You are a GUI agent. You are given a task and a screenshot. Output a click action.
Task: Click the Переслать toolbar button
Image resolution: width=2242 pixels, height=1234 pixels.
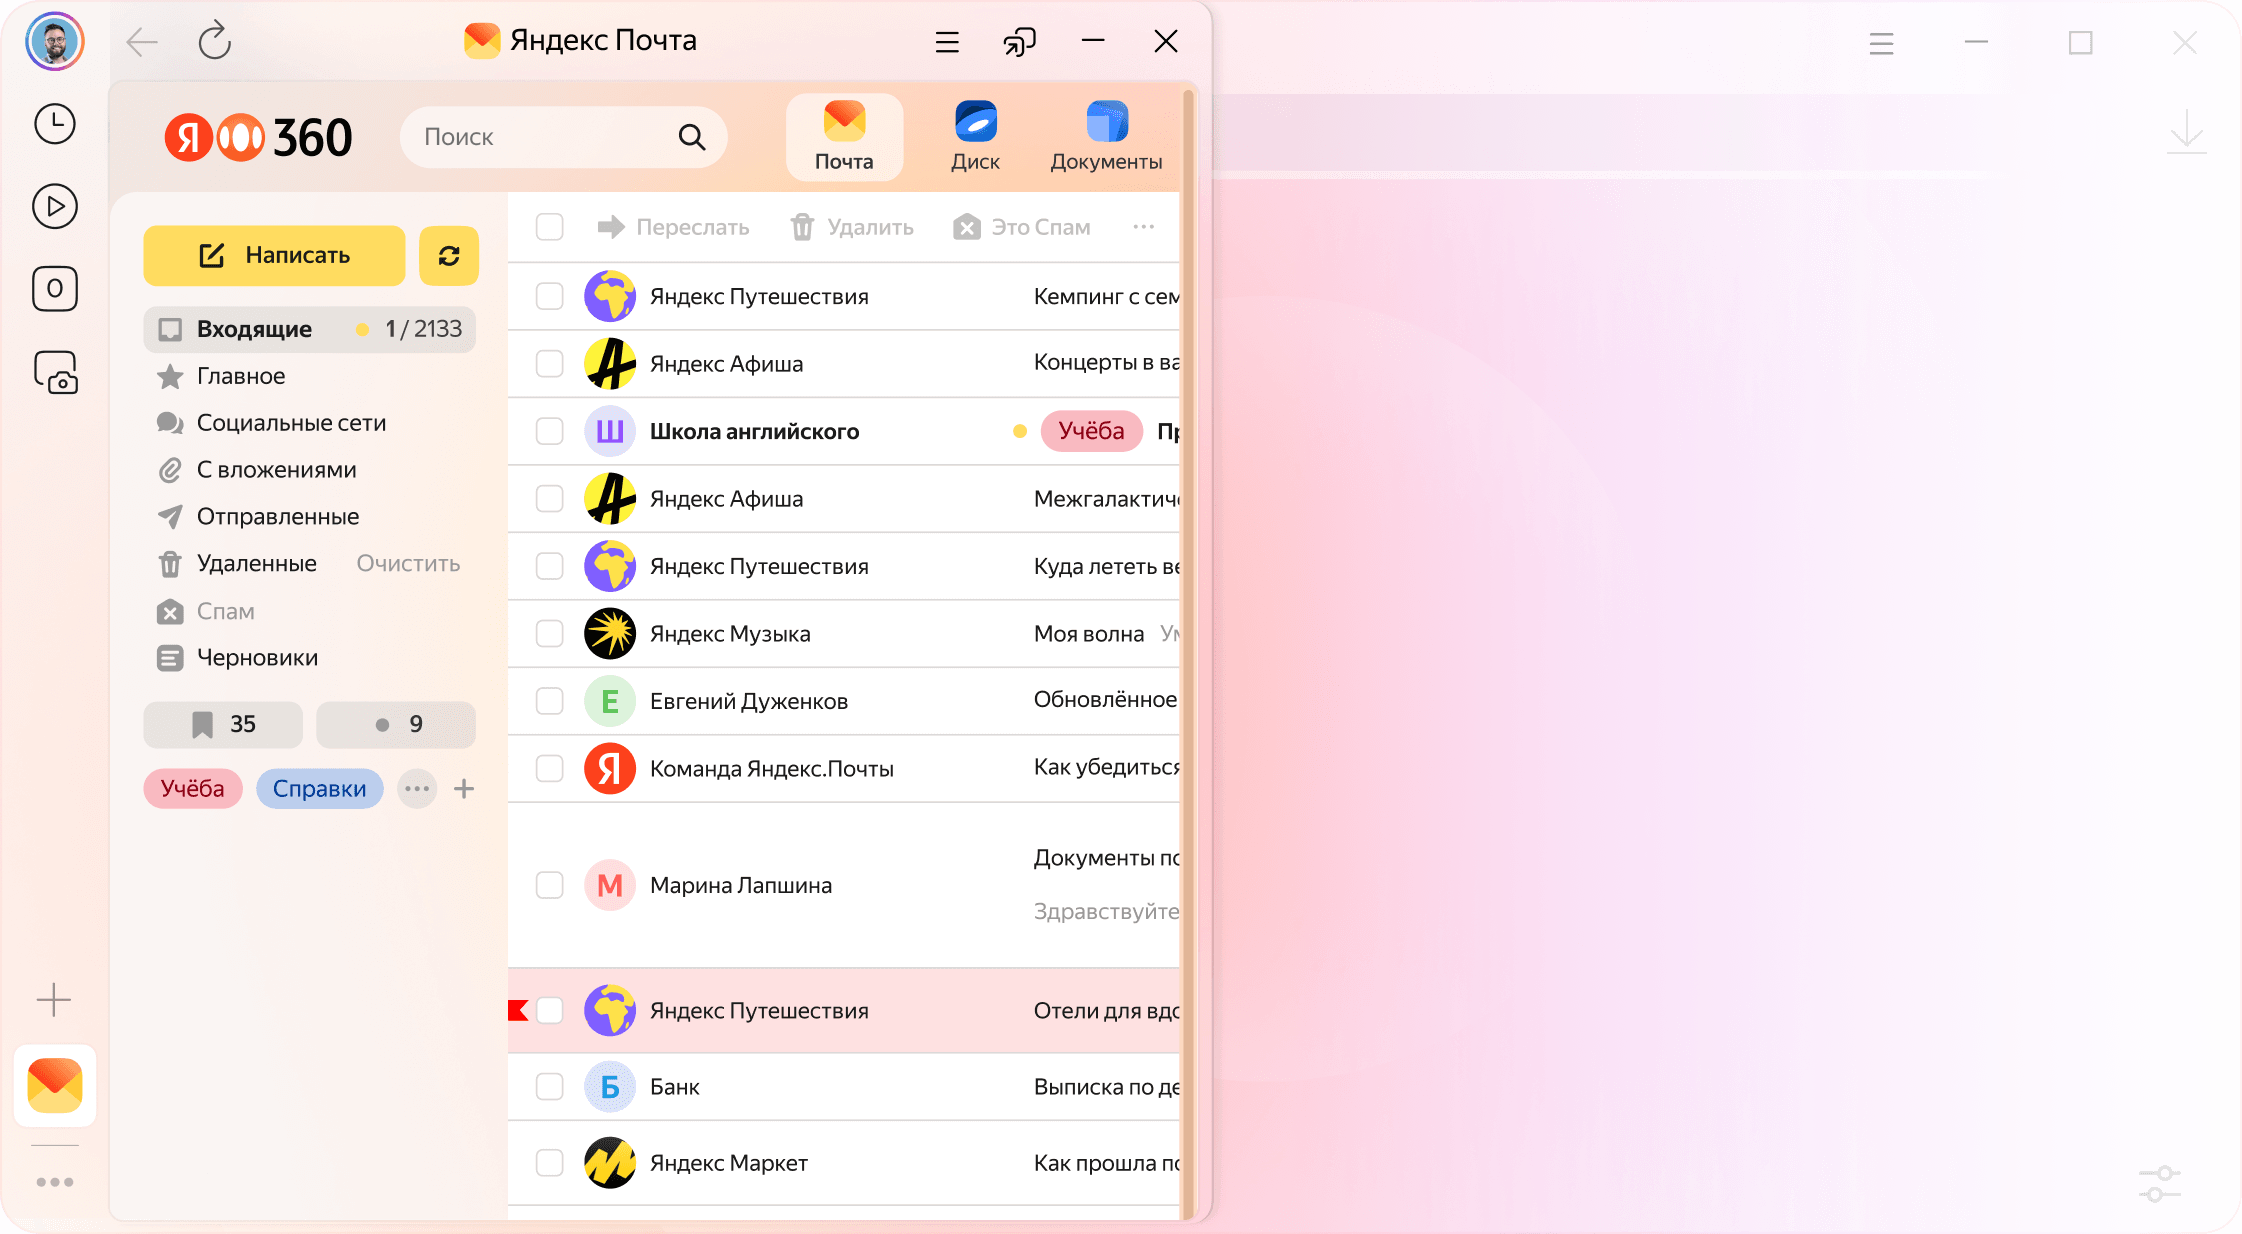(x=673, y=227)
